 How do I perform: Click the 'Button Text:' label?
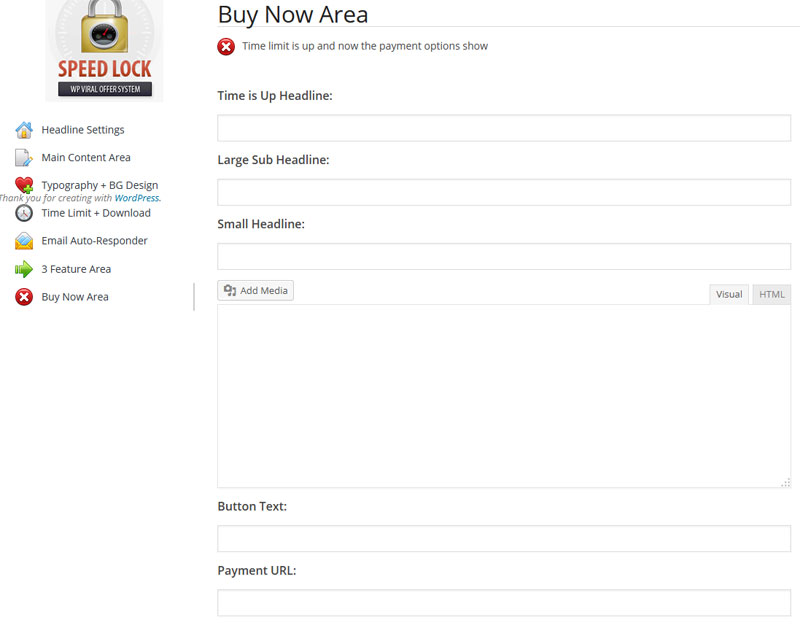tap(252, 507)
